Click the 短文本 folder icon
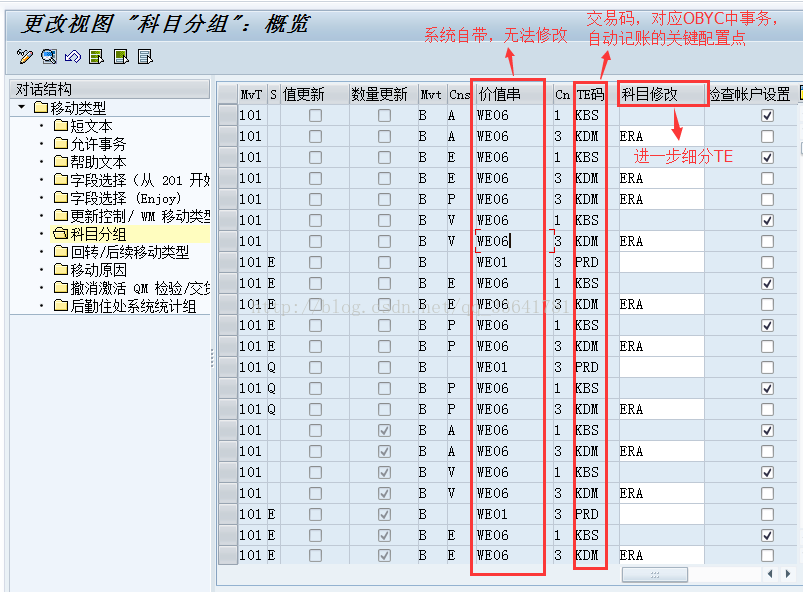This screenshot has height=592, width=803. [61, 125]
